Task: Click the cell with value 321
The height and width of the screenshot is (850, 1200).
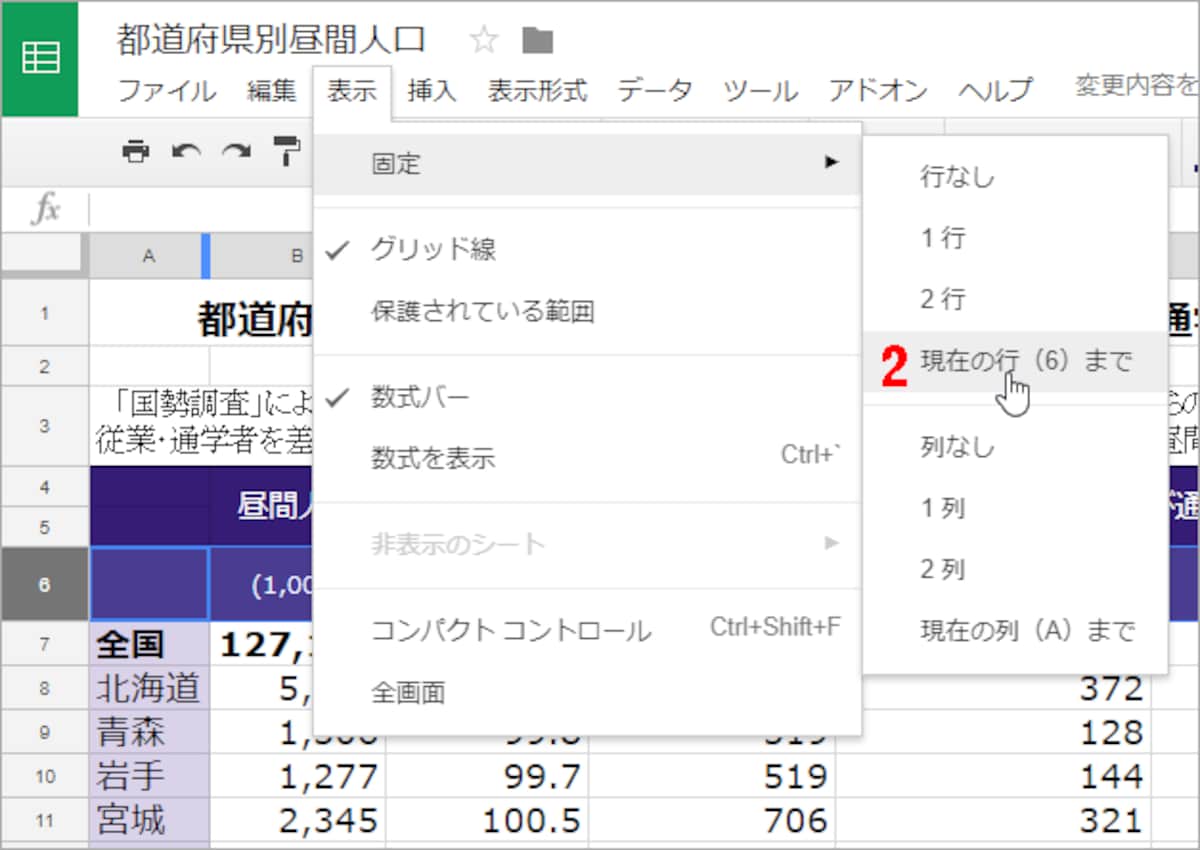Action: pos(993,821)
